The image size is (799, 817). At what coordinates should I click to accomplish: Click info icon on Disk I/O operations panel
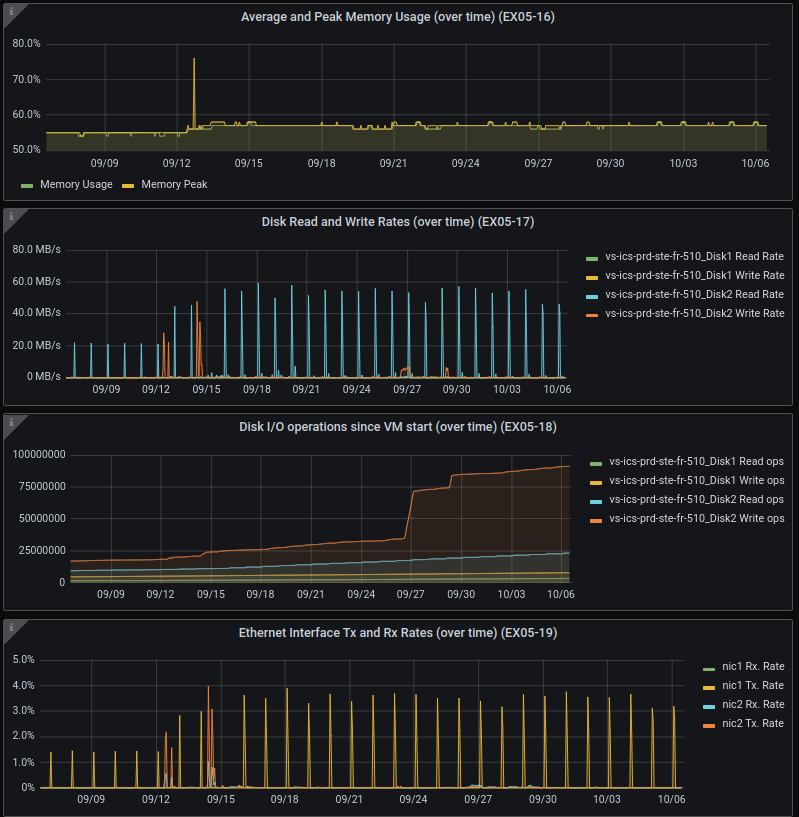coord(10,422)
